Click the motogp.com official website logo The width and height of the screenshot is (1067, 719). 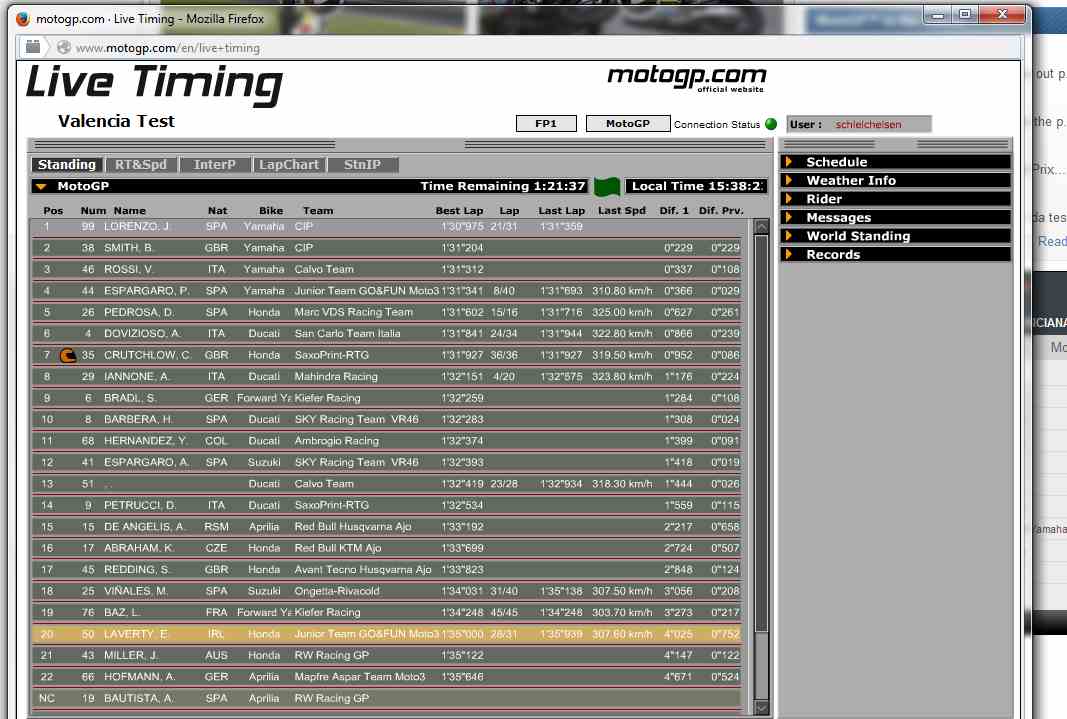pyautogui.click(x=686, y=78)
